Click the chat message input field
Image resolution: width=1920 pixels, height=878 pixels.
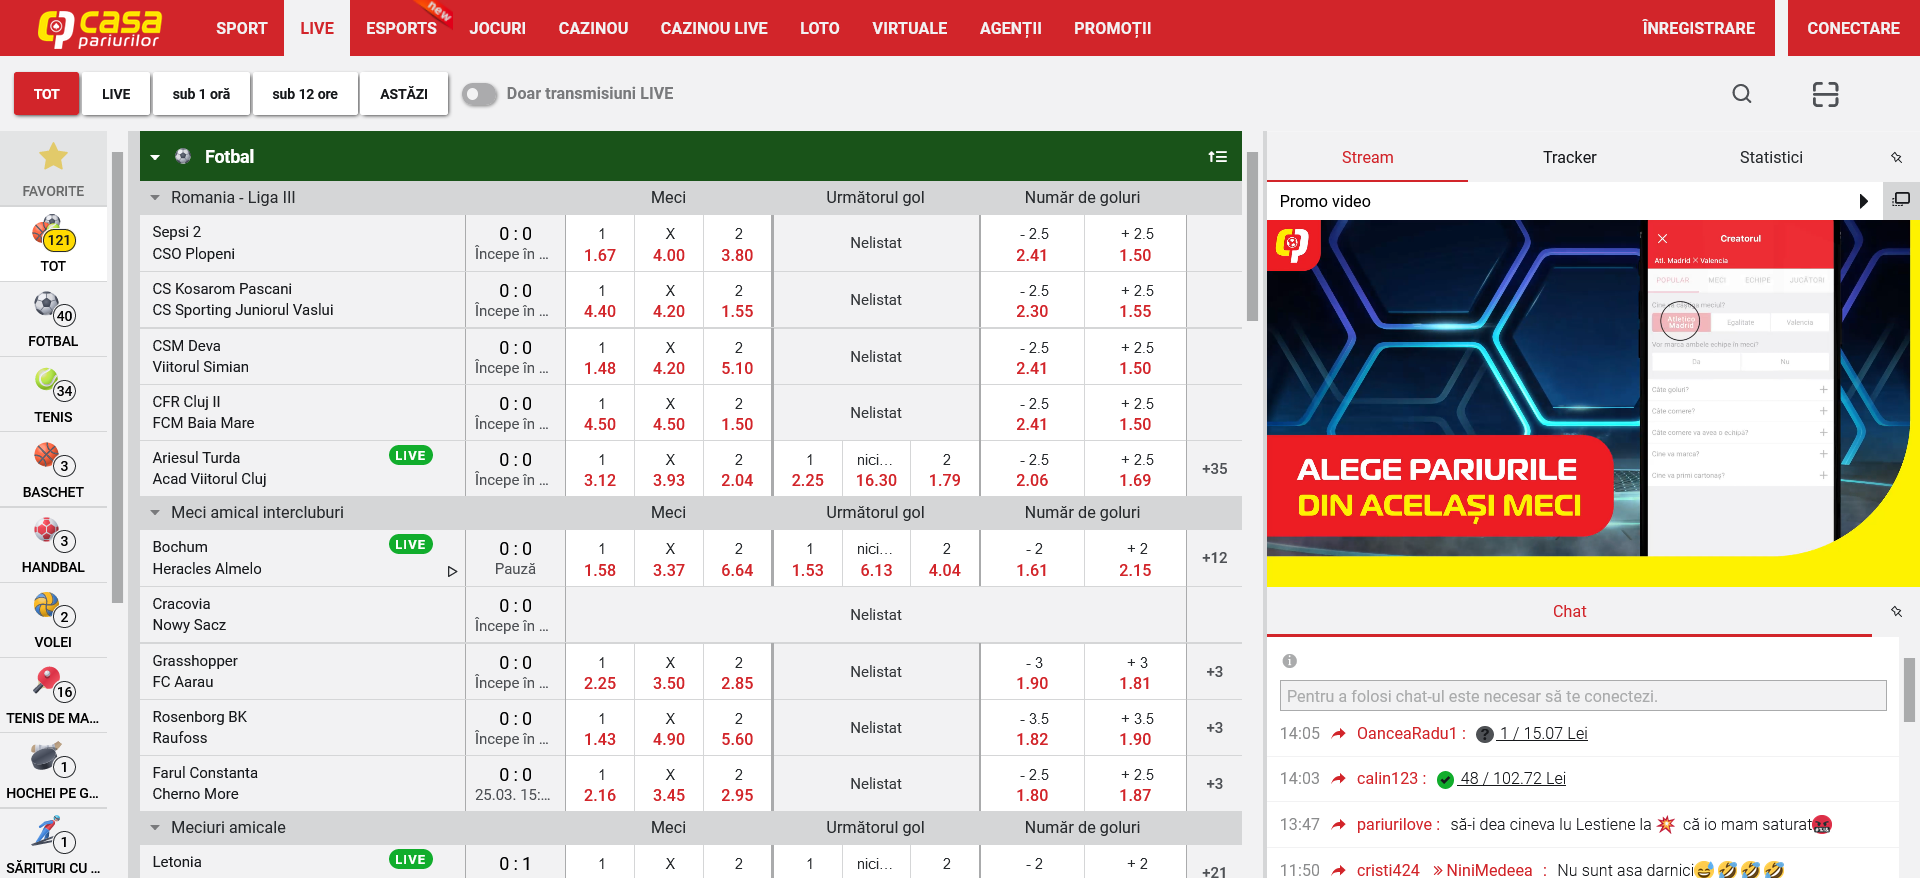click(1583, 696)
